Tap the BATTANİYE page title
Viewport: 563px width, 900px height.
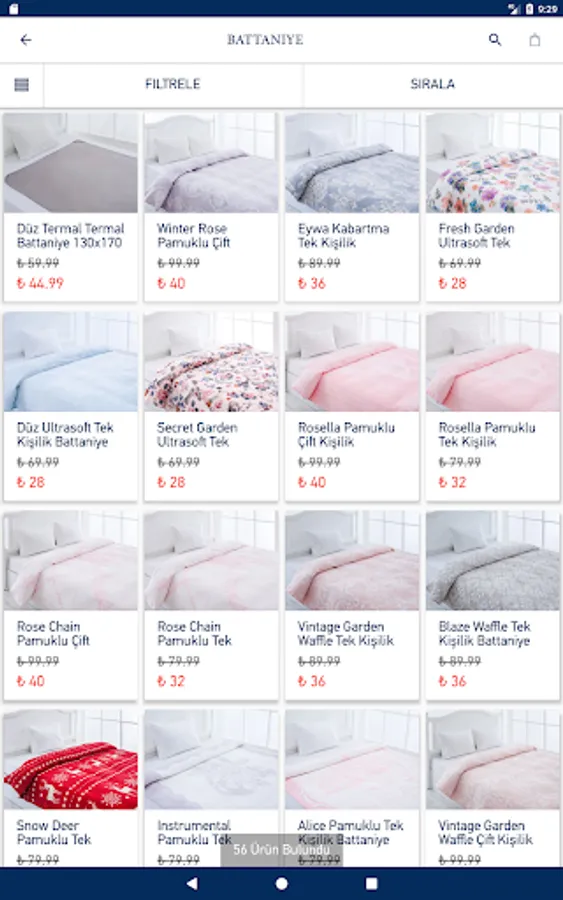[x=265, y=40]
